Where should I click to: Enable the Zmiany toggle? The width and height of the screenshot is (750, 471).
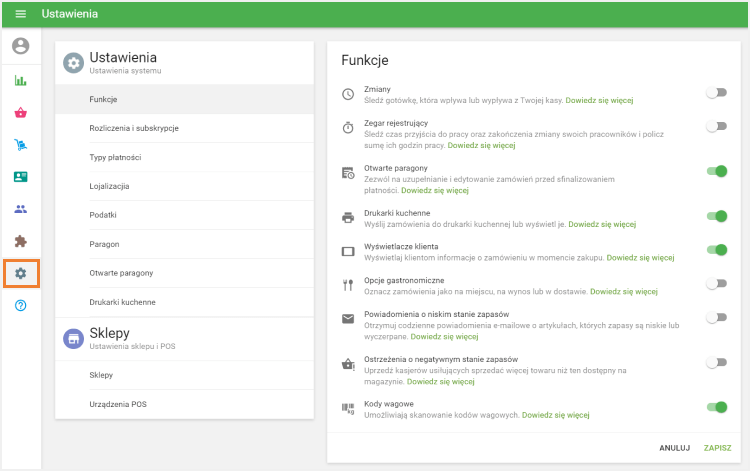click(716, 93)
